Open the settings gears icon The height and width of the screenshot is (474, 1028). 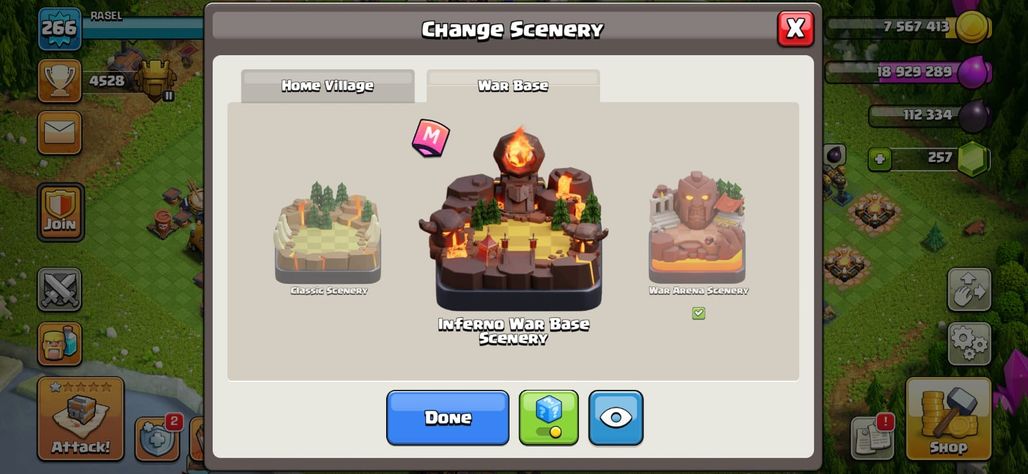click(x=969, y=344)
